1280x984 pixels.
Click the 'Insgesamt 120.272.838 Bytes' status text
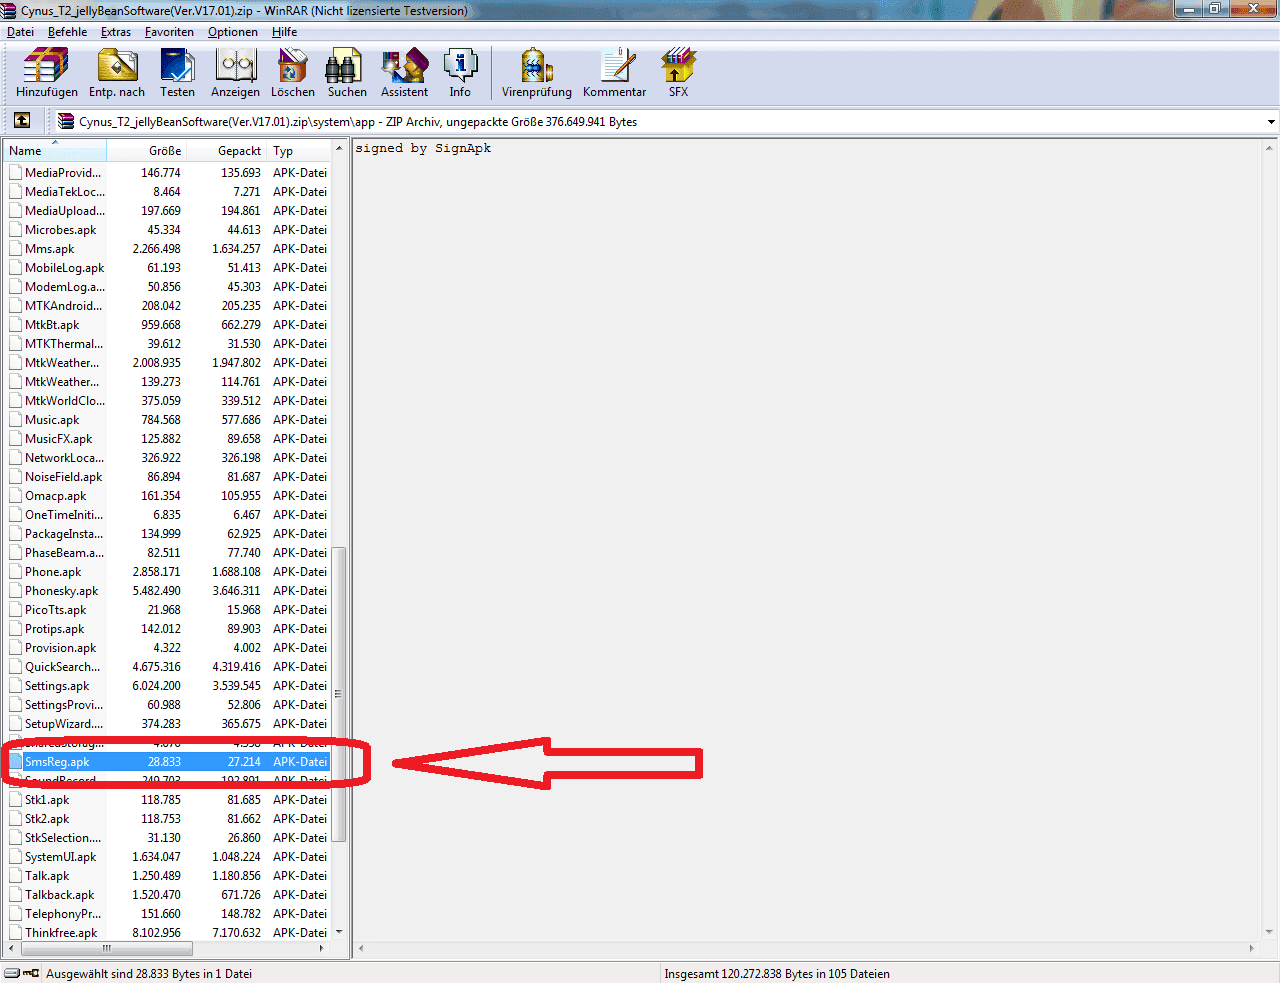point(777,974)
